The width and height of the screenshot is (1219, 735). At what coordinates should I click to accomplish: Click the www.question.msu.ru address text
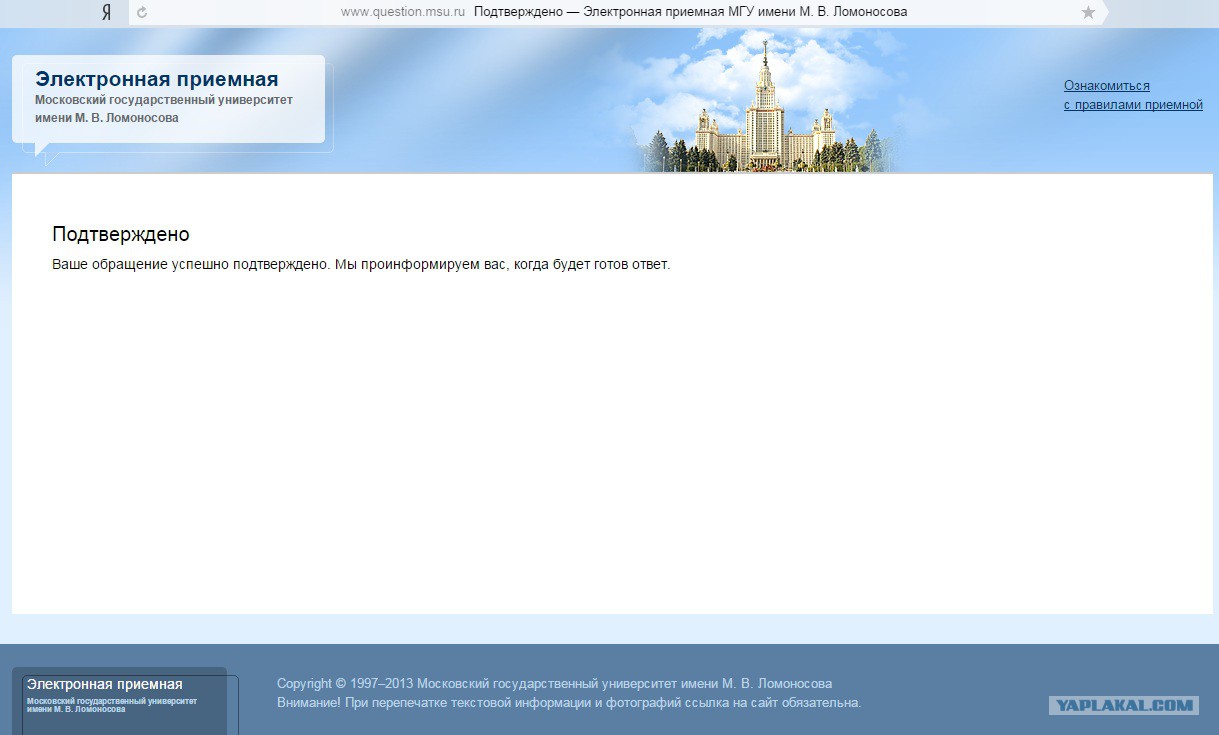pos(403,12)
